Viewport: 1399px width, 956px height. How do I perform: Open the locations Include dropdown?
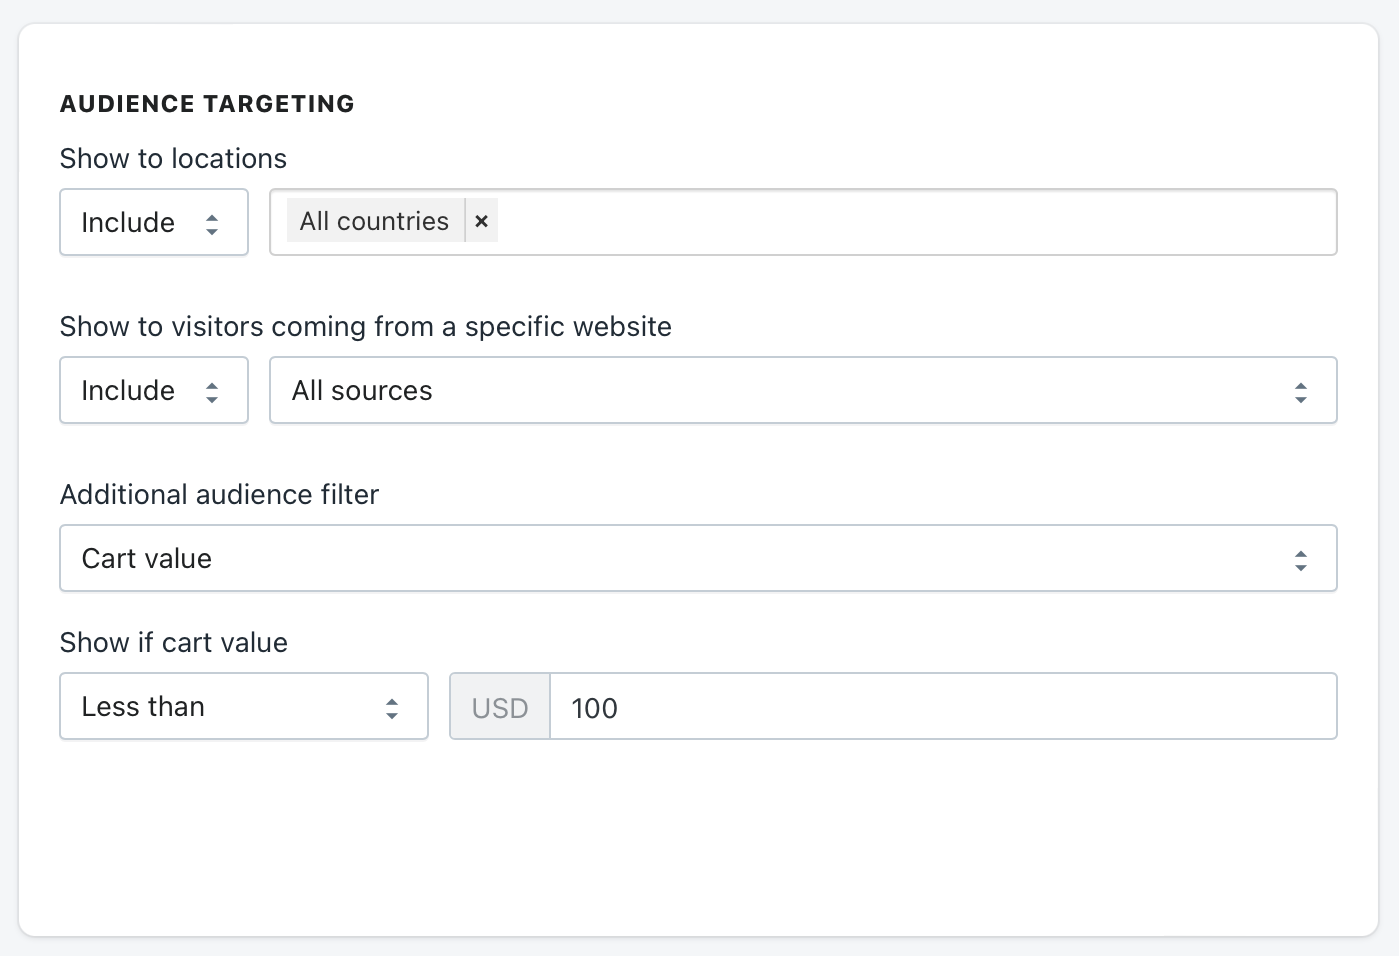click(153, 222)
